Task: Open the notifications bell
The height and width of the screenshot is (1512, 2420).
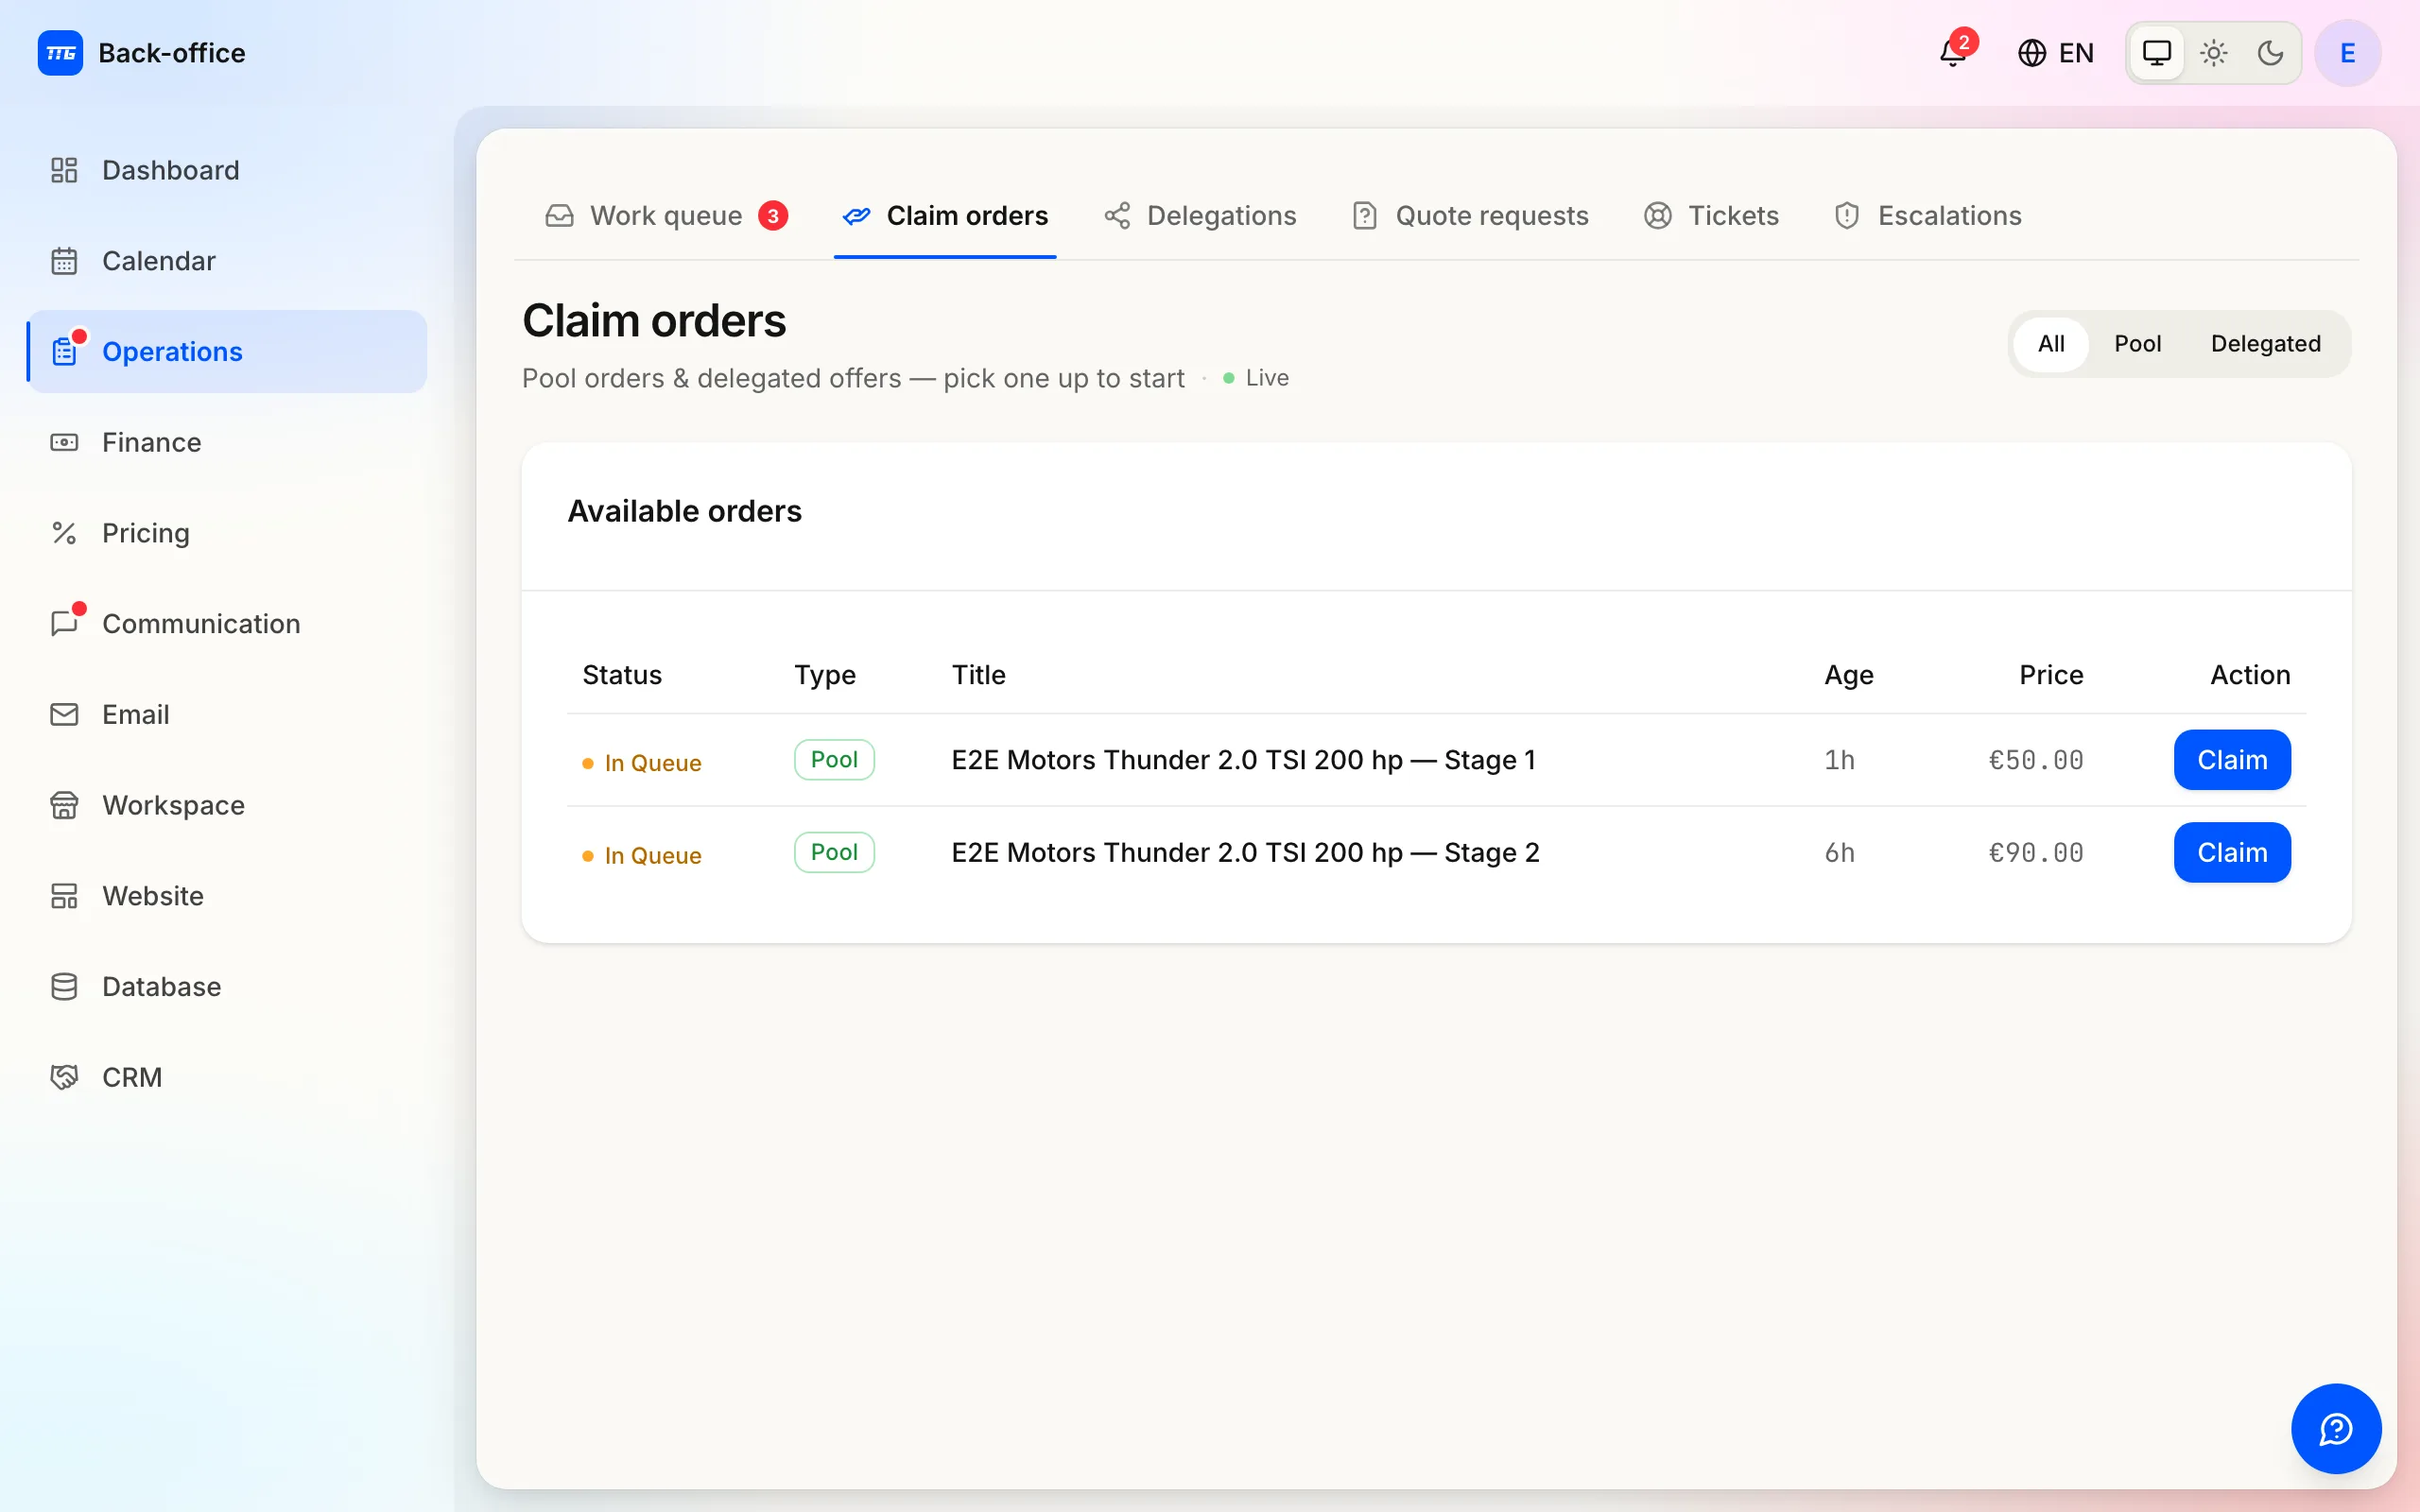Action: tap(1953, 52)
